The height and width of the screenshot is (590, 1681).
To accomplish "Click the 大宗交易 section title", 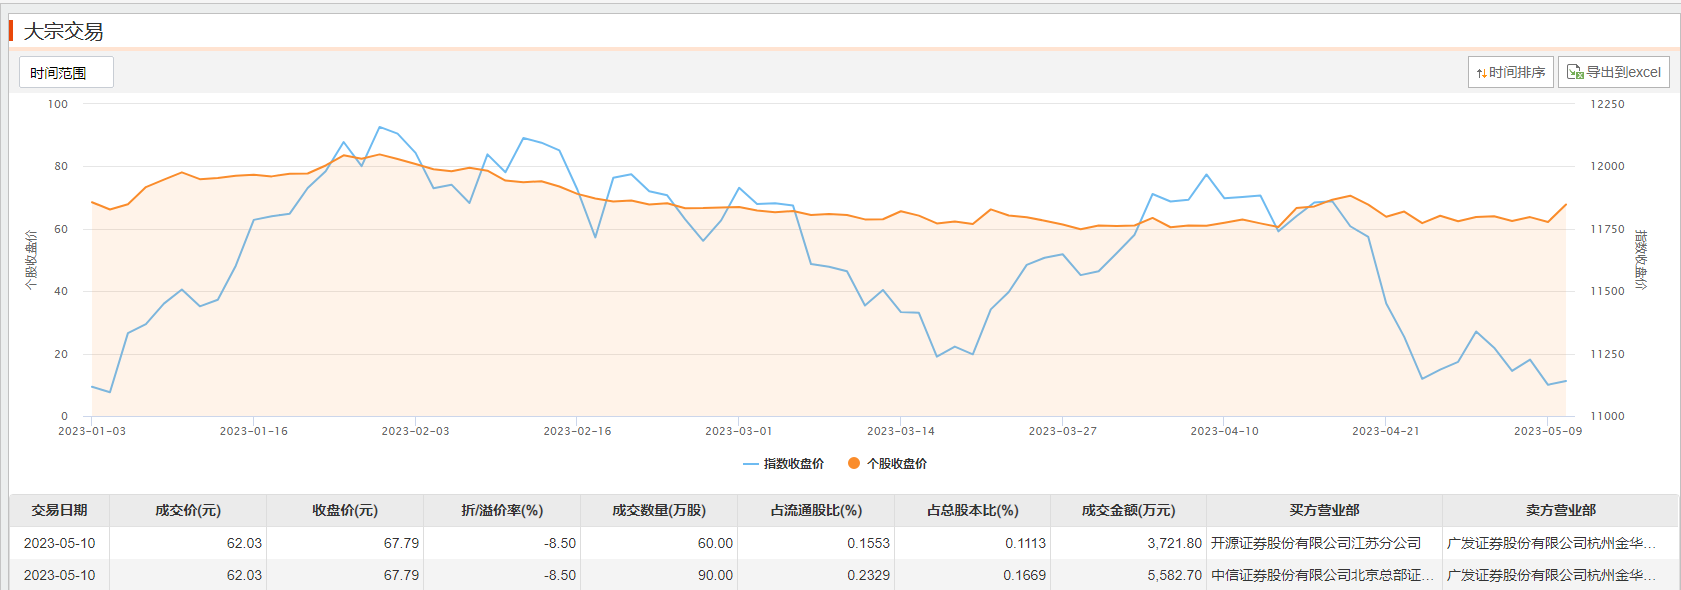I will pos(63,32).
